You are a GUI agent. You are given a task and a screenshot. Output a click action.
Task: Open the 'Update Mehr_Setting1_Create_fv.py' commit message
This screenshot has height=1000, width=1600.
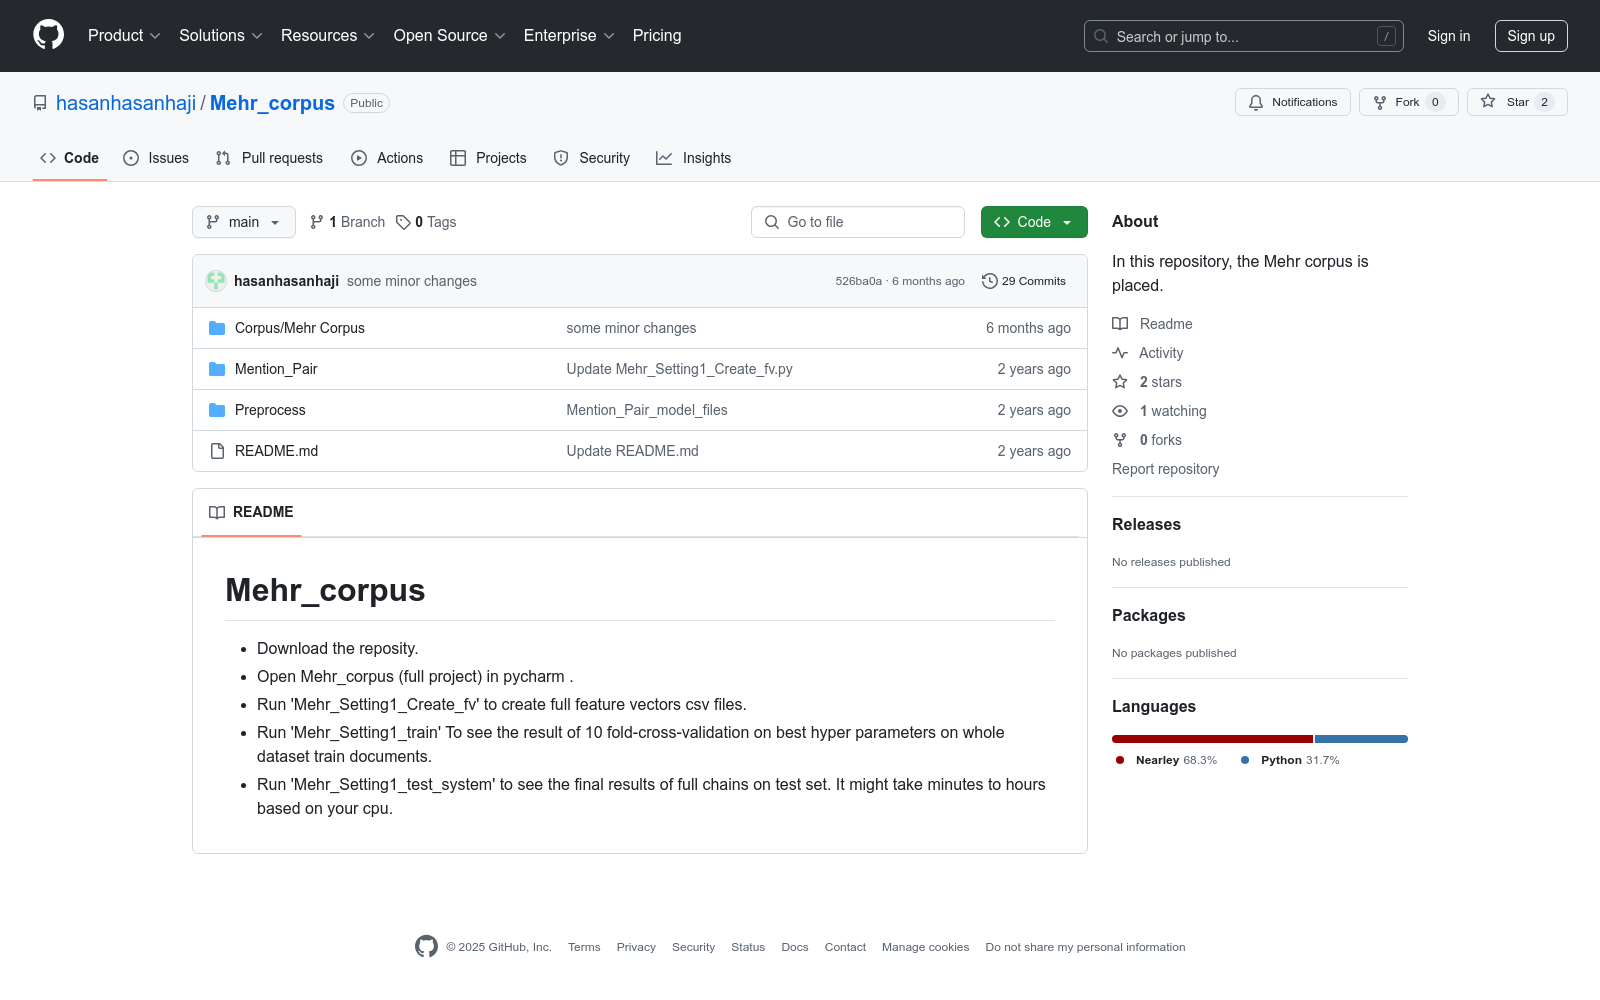679,369
